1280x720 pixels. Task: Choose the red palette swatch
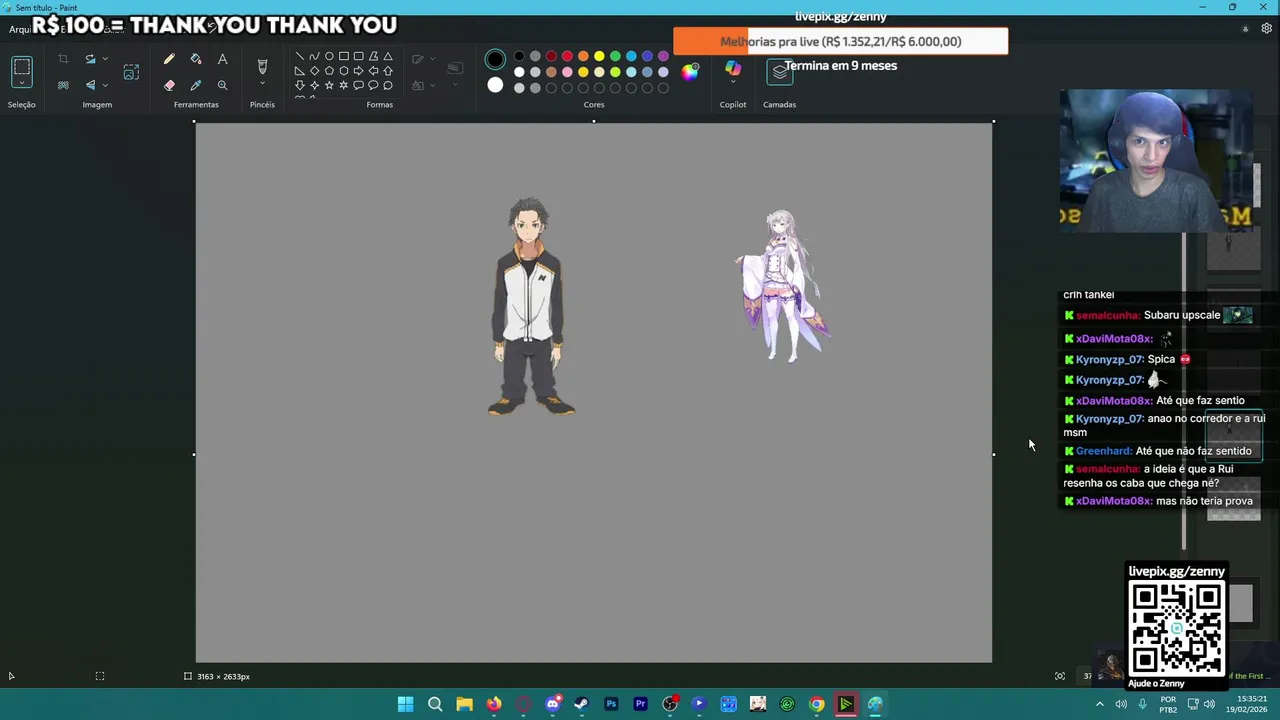[x=567, y=56]
